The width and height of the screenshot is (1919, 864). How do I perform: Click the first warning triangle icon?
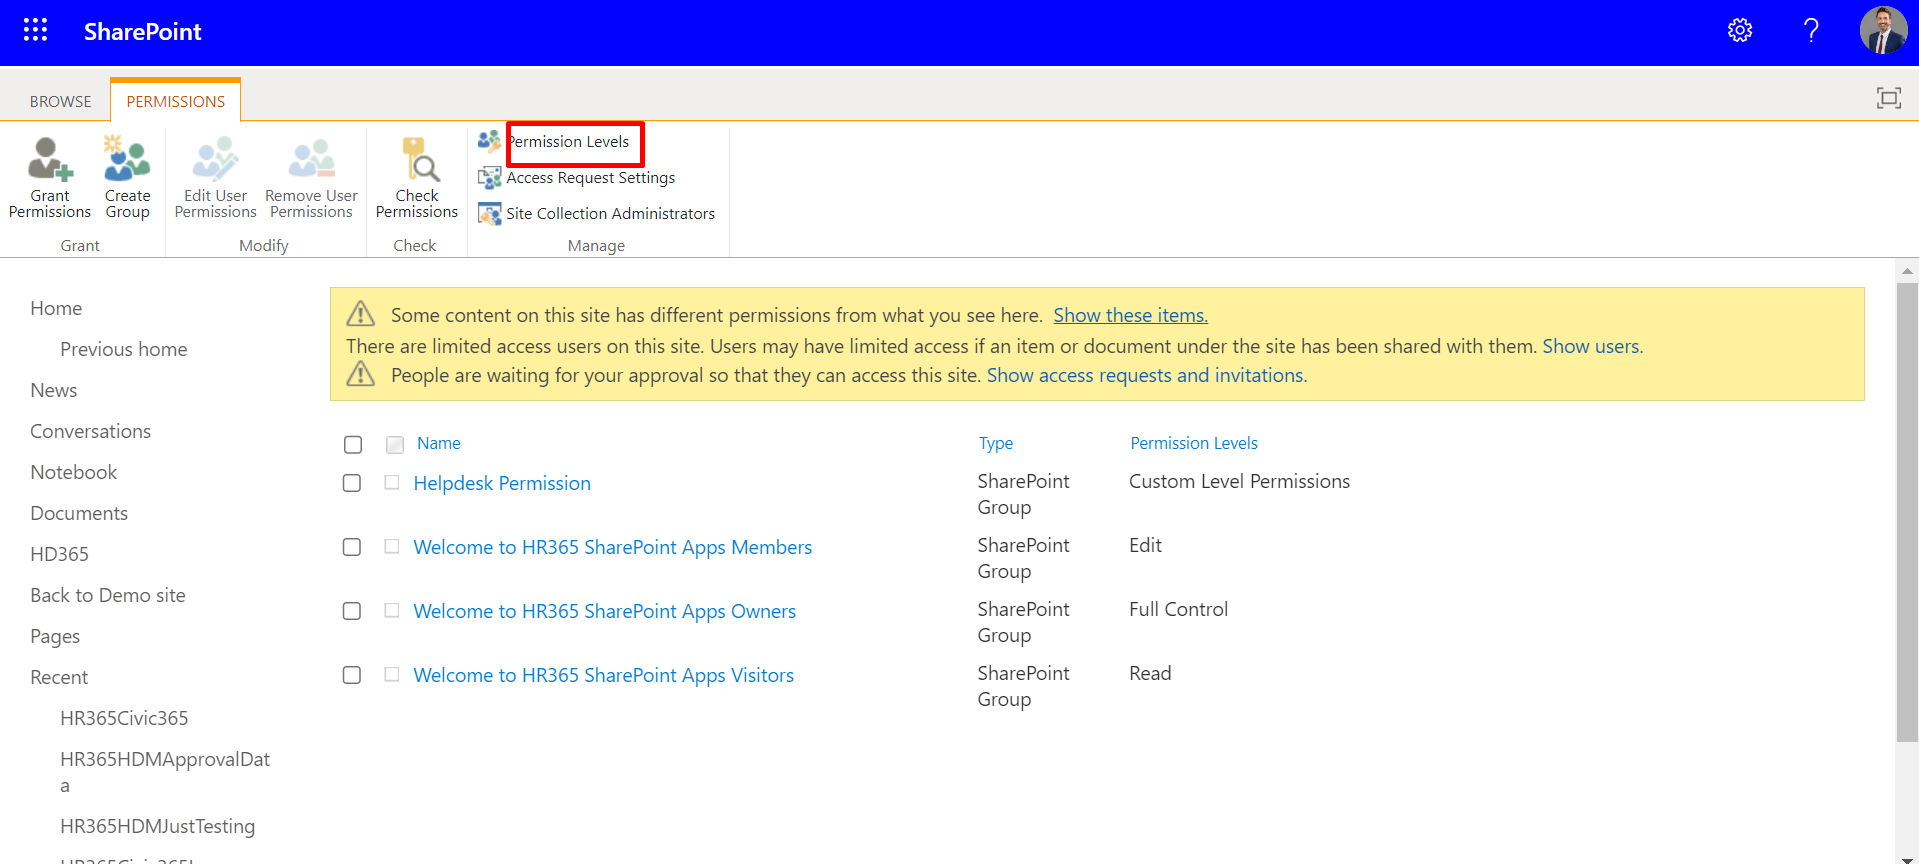(361, 314)
